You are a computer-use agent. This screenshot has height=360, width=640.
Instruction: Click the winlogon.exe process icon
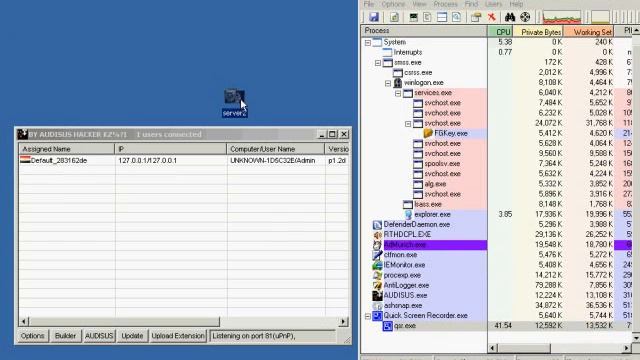click(x=398, y=83)
